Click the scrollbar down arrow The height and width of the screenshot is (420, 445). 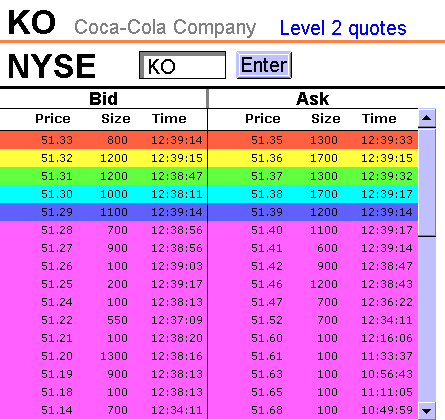point(427,410)
